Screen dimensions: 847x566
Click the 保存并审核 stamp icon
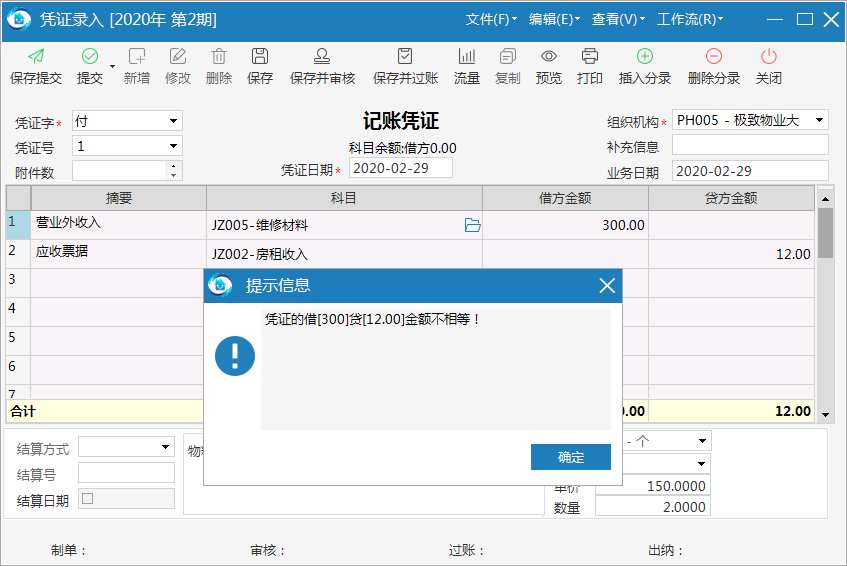pyautogui.click(x=322, y=56)
